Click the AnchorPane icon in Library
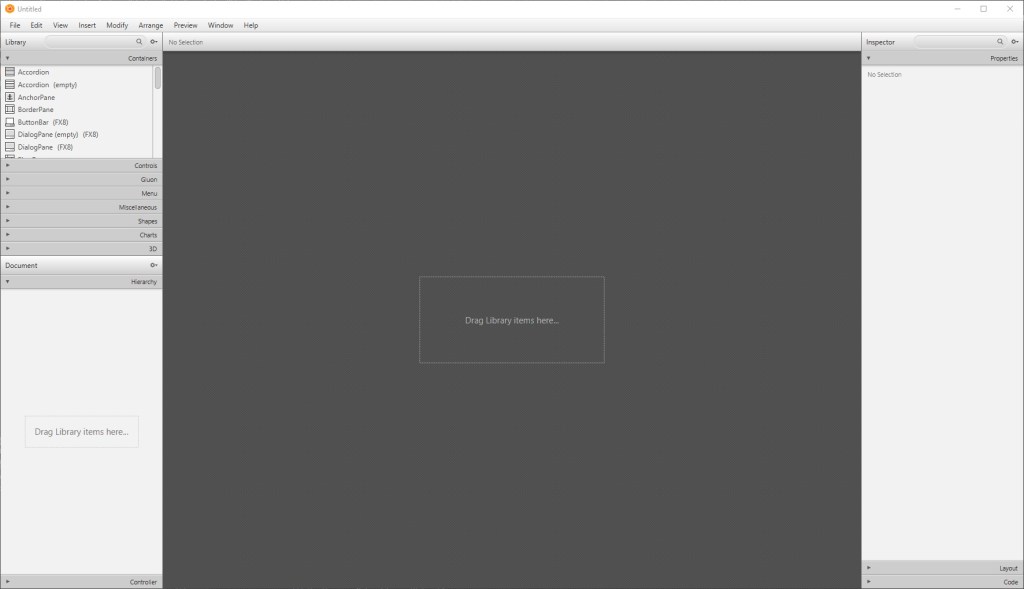1024x589 pixels. (10, 97)
